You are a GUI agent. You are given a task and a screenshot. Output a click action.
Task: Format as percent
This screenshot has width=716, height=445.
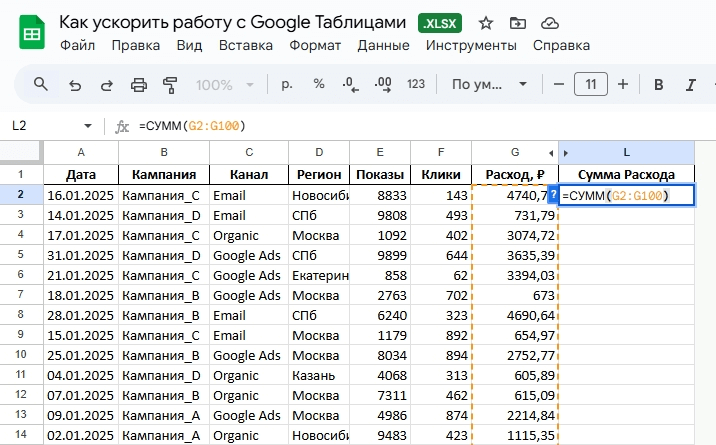pyautogui.click(x=319, y=84)
